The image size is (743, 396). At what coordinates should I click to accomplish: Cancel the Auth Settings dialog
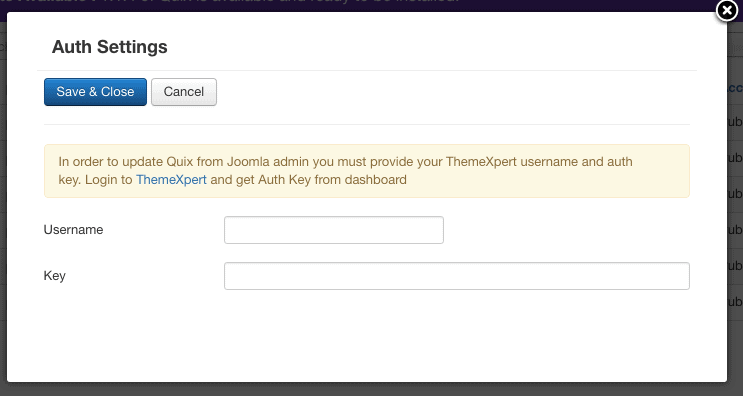click(184, 92)
